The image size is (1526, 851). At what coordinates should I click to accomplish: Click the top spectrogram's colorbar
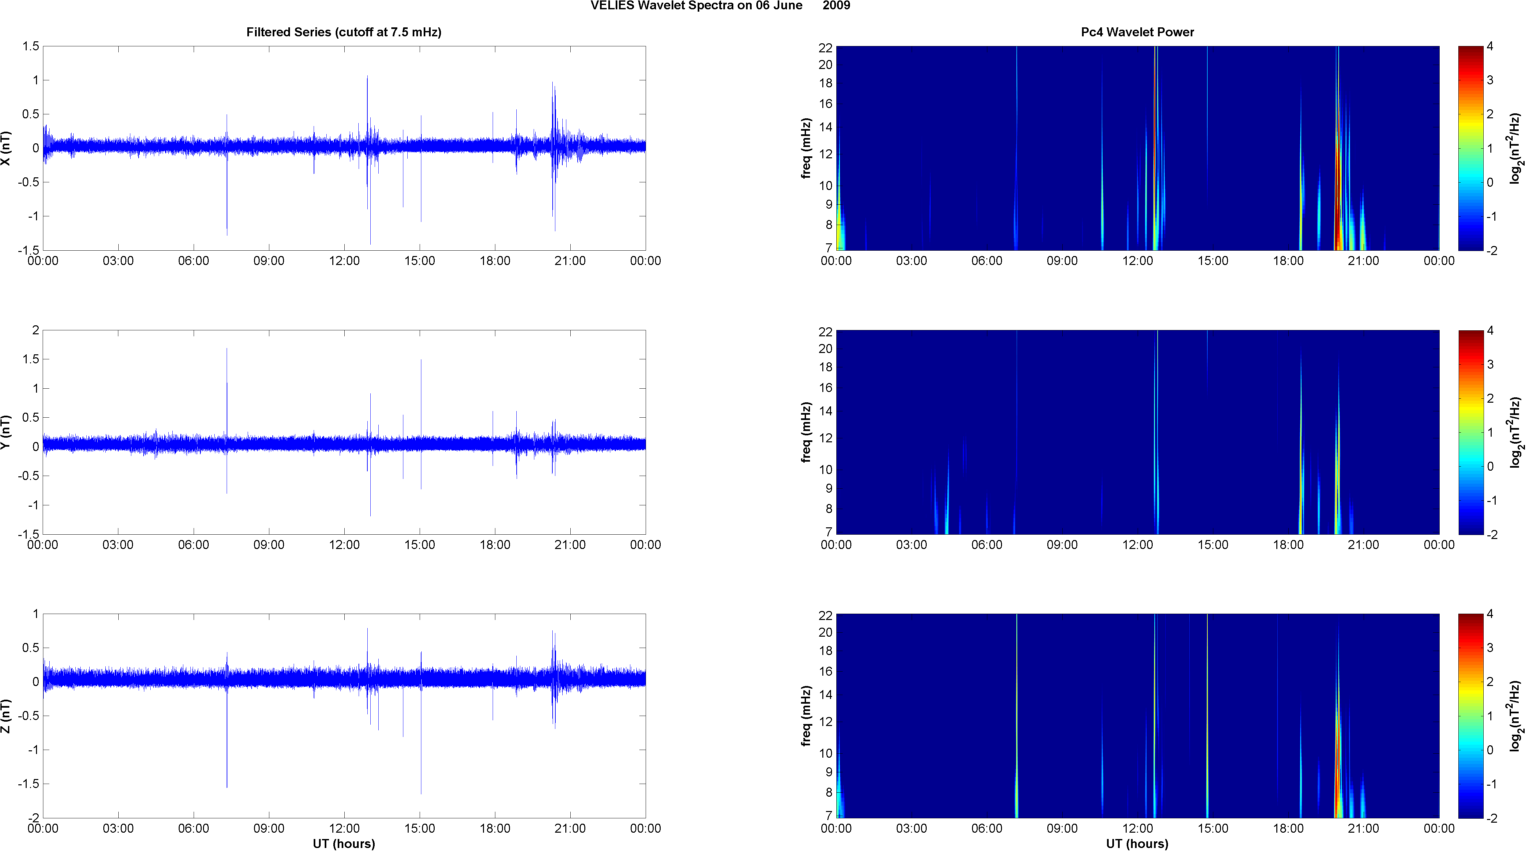(1470, 148)
